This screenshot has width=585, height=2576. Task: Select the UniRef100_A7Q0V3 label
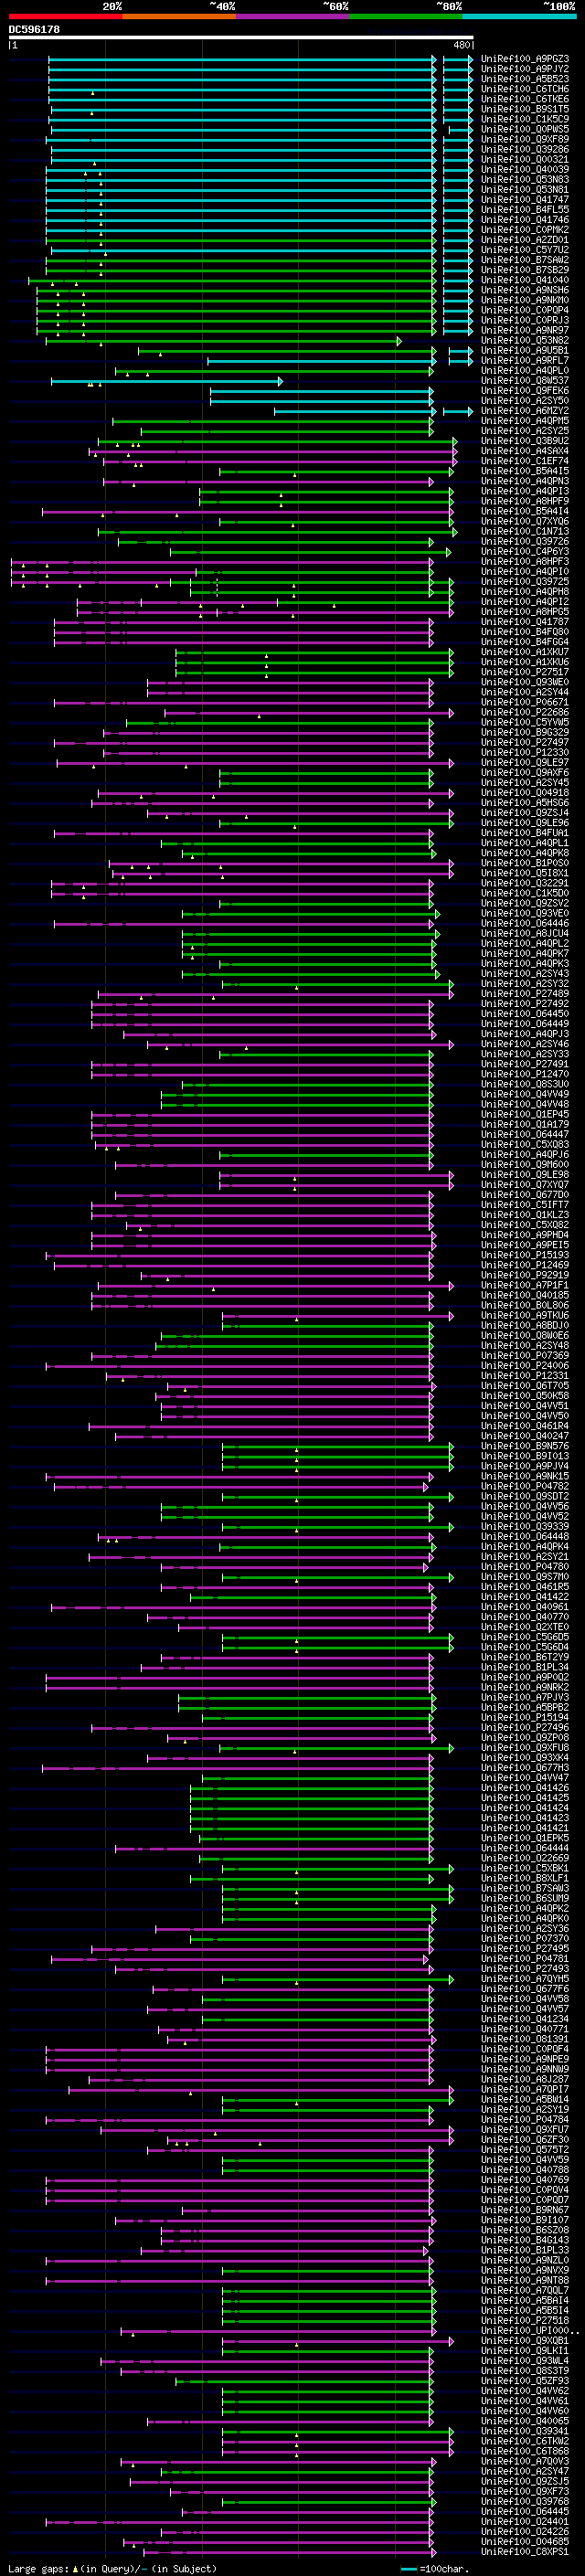pyautogui.click(x=525, y=2461)
